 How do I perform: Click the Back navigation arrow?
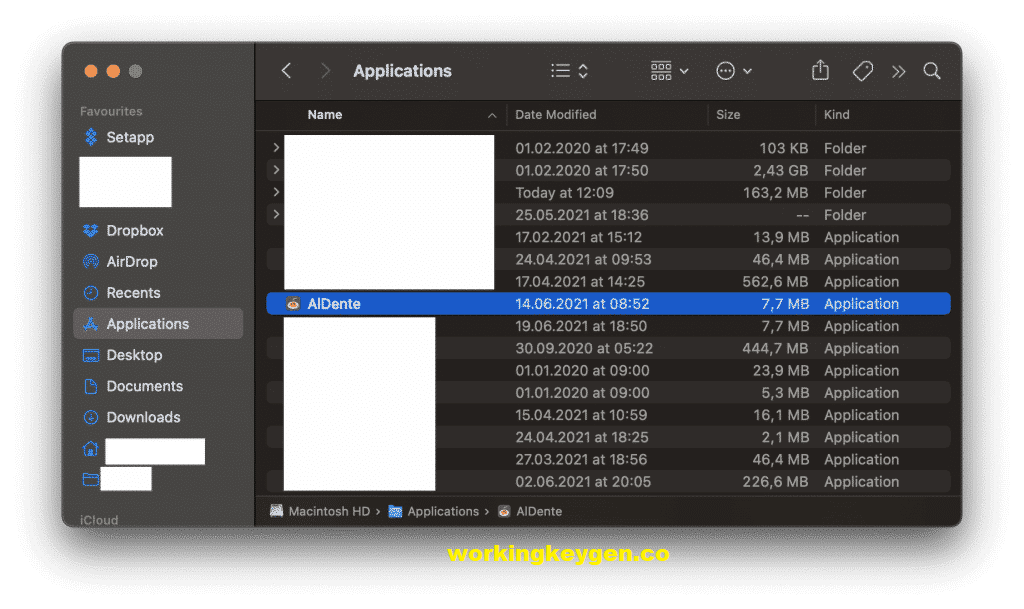coord(286,70)
